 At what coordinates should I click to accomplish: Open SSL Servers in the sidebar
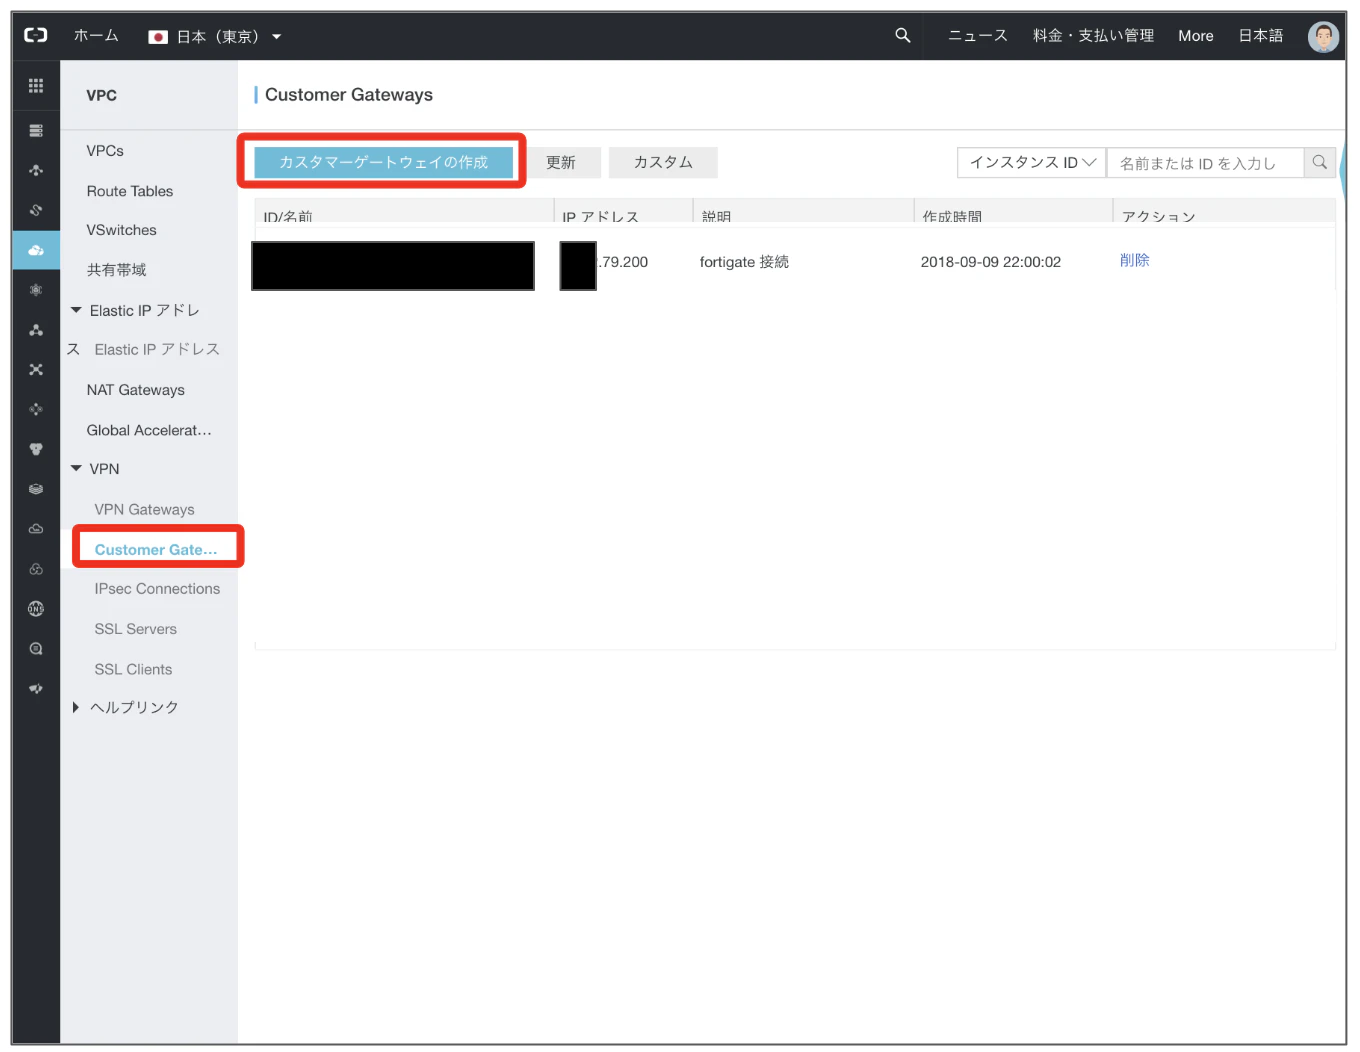(136, 629)
